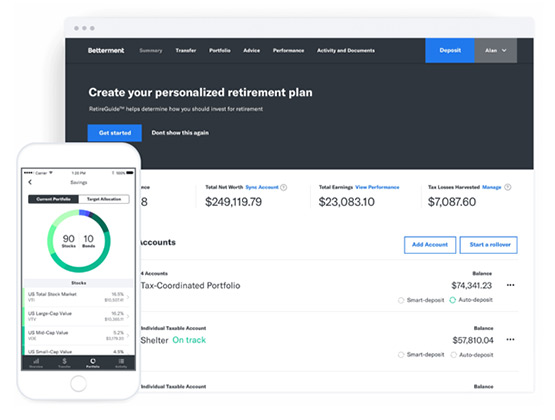Click the On track status label
The width and height of the screenshot is (555, 420).
pos(189,340)
